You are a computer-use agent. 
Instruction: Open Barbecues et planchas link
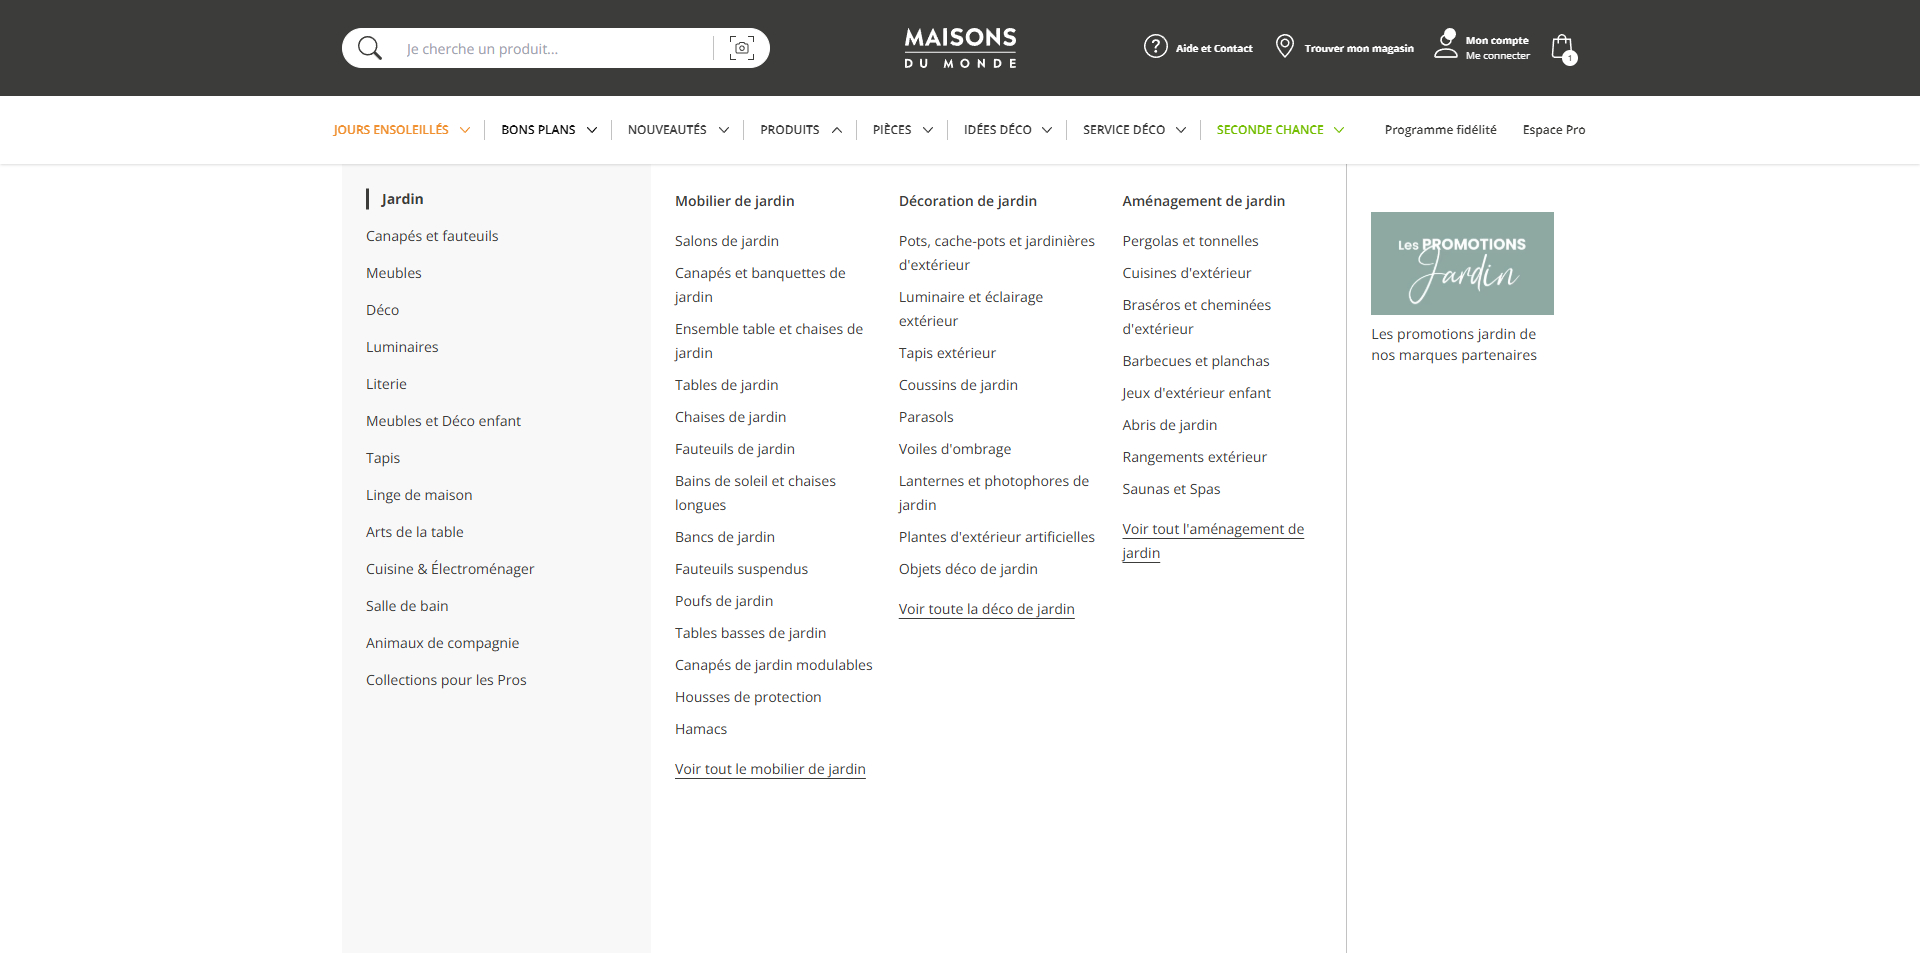[1196, 361]
